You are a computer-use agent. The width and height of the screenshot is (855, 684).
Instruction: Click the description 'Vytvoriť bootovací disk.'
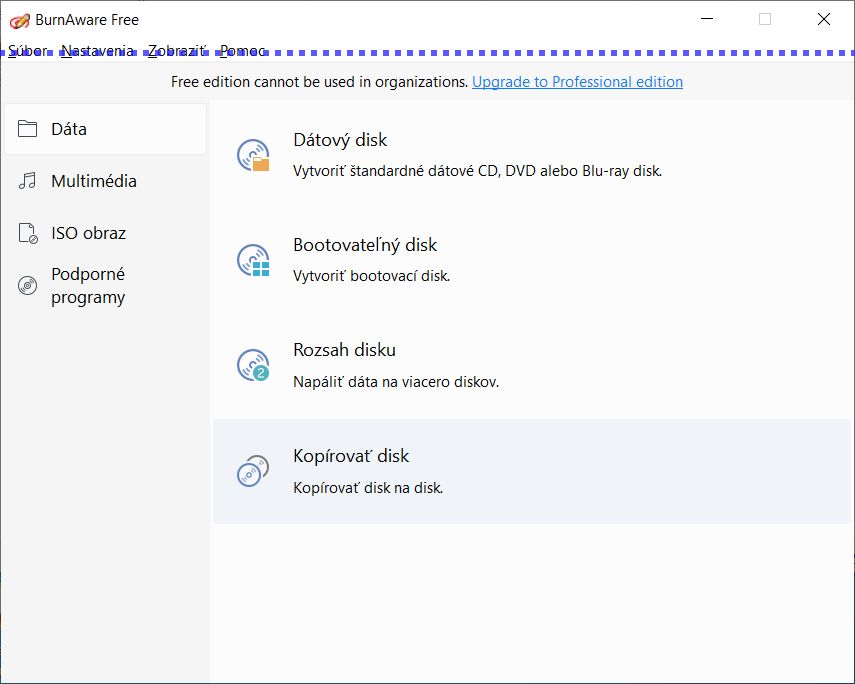click(x=371, y=276)
